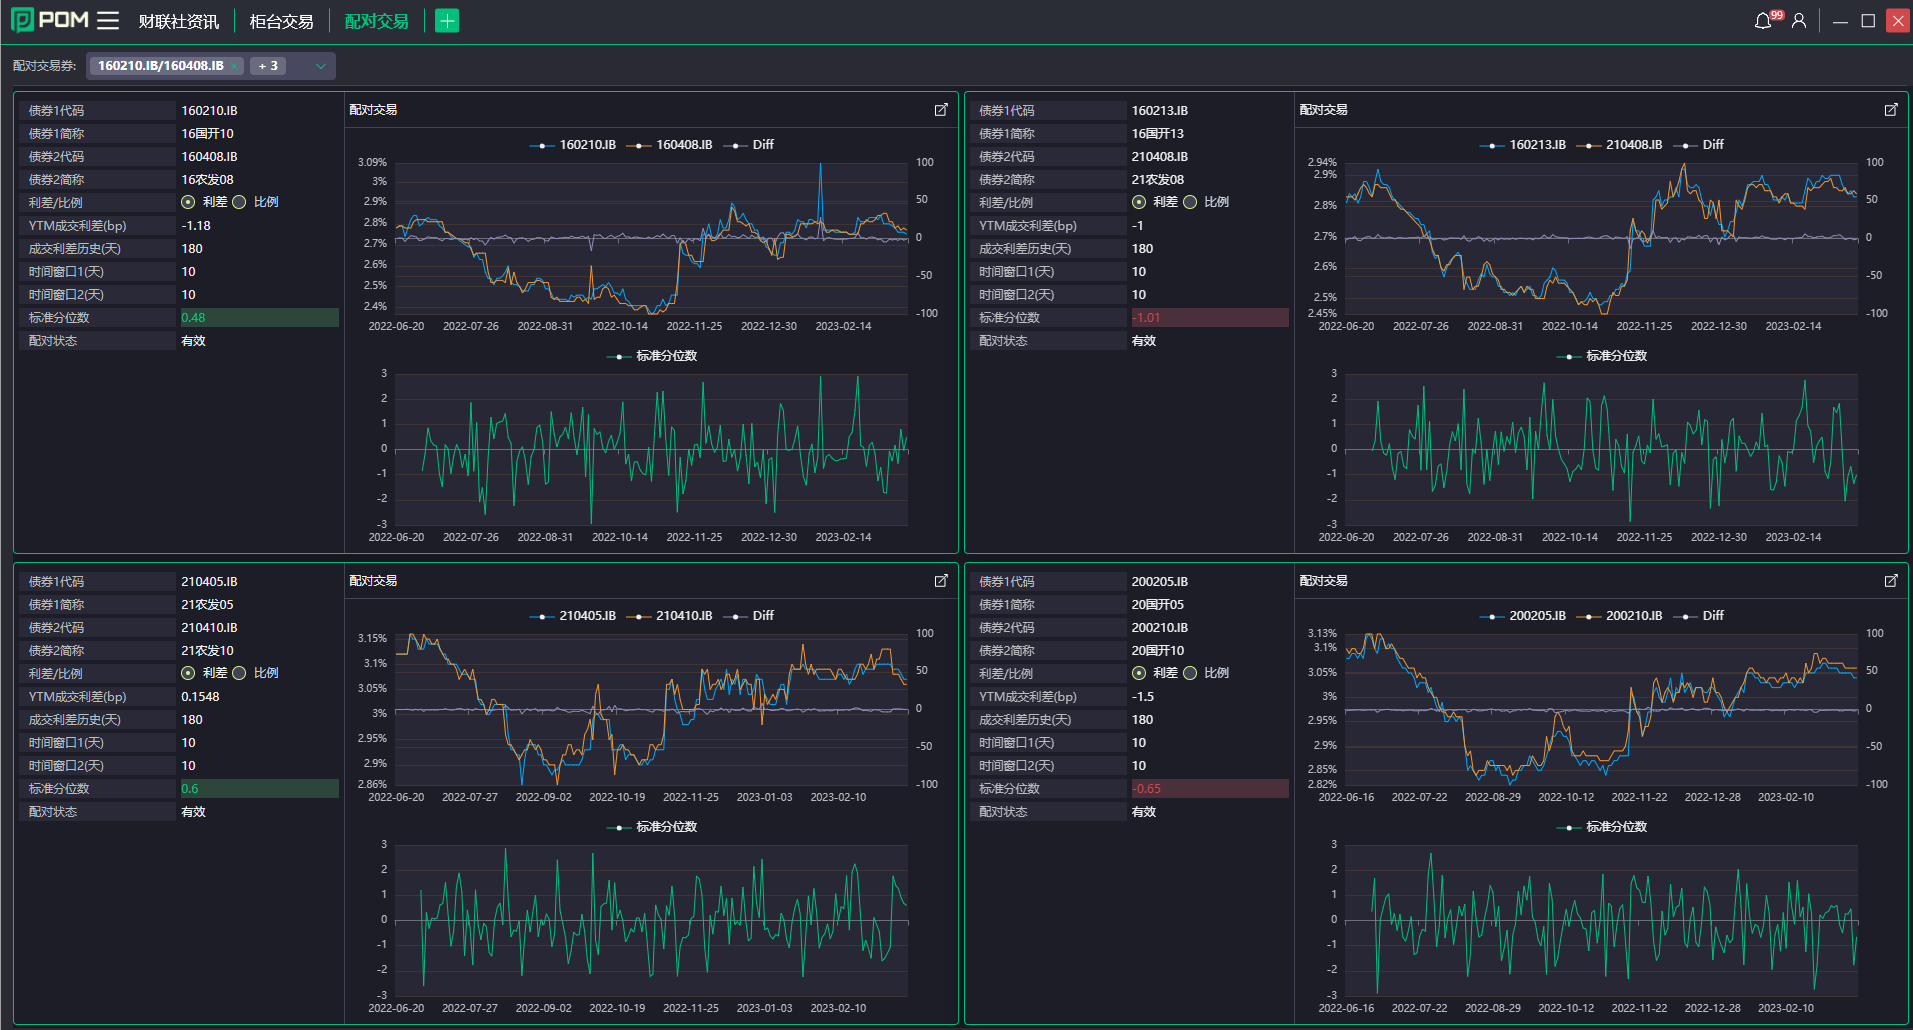Open the hamburger menu next to POM logo
This screenshot has width=1913, height=1030.
click(x=108, y=21)
